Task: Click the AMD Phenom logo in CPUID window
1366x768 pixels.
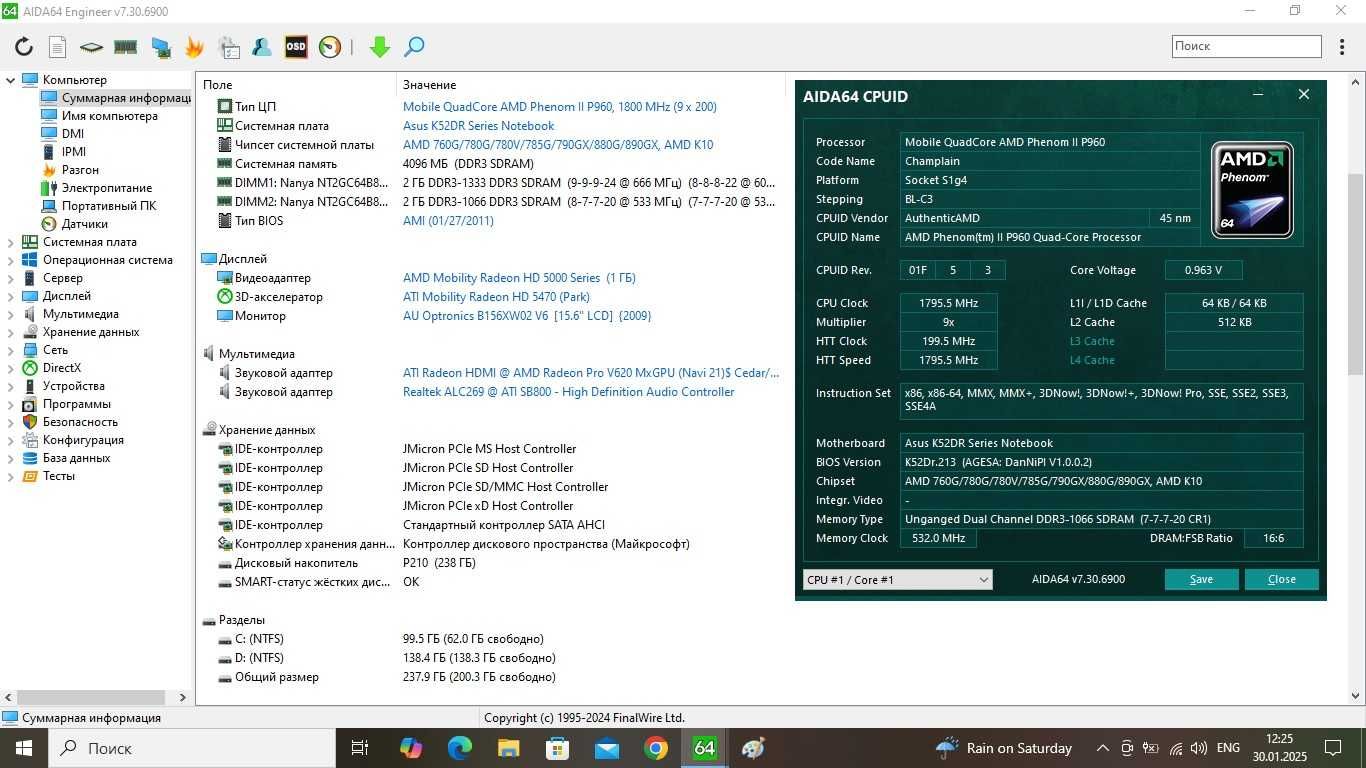Action: [x=1252, y=189]
